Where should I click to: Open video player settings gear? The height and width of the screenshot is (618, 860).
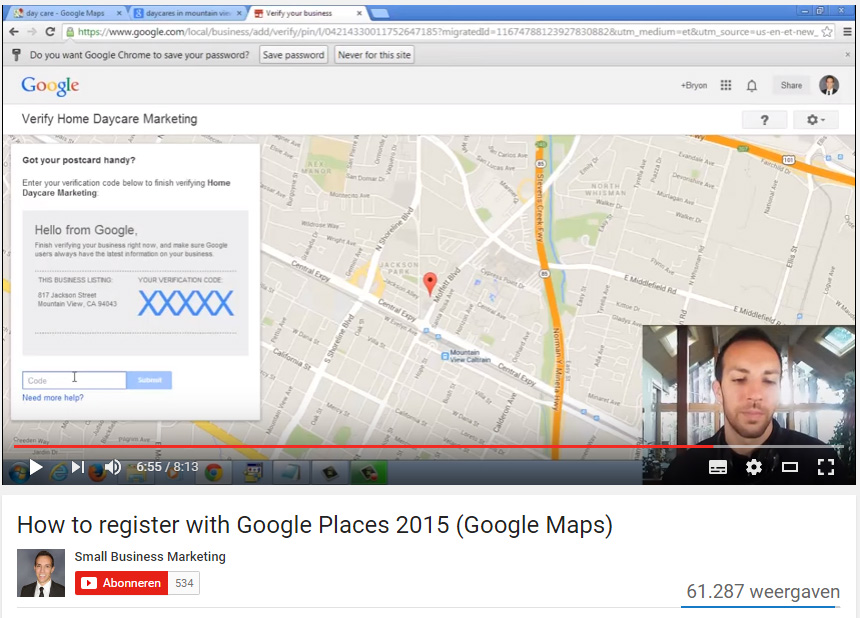click(x=754, y=467)
